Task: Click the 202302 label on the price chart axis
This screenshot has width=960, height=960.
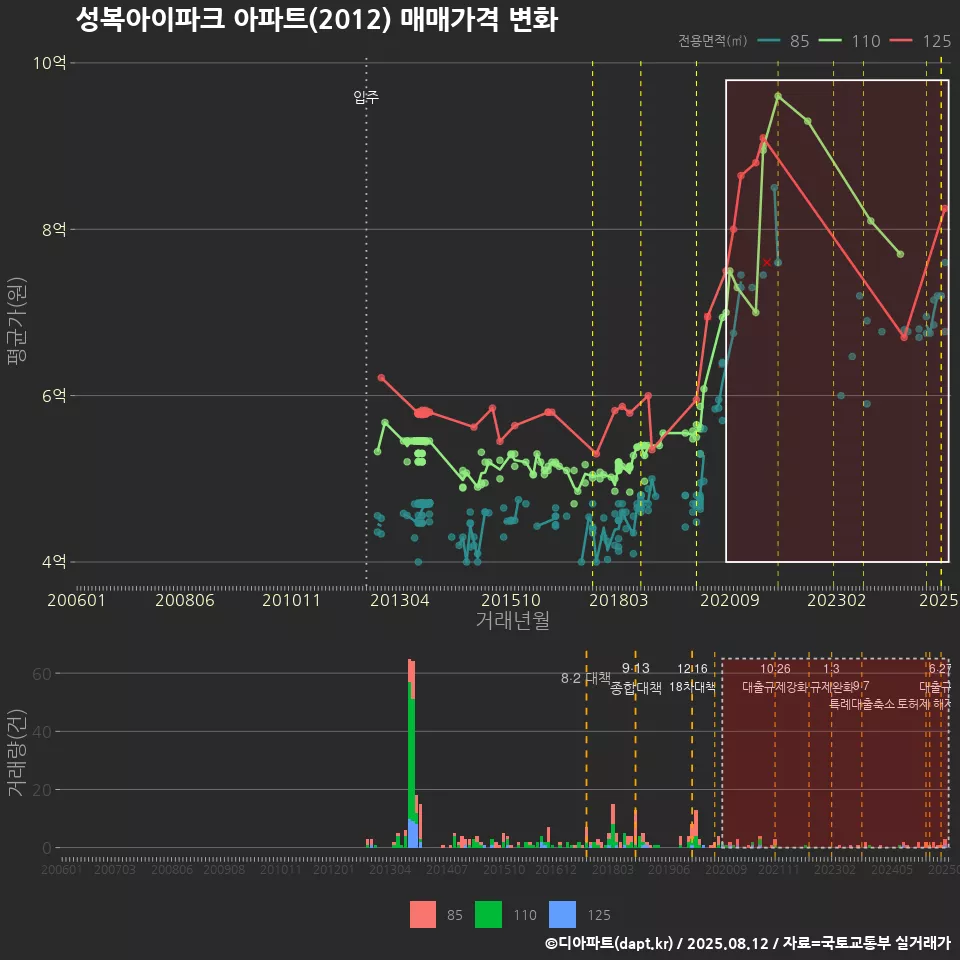Action: tap(836, 600)
